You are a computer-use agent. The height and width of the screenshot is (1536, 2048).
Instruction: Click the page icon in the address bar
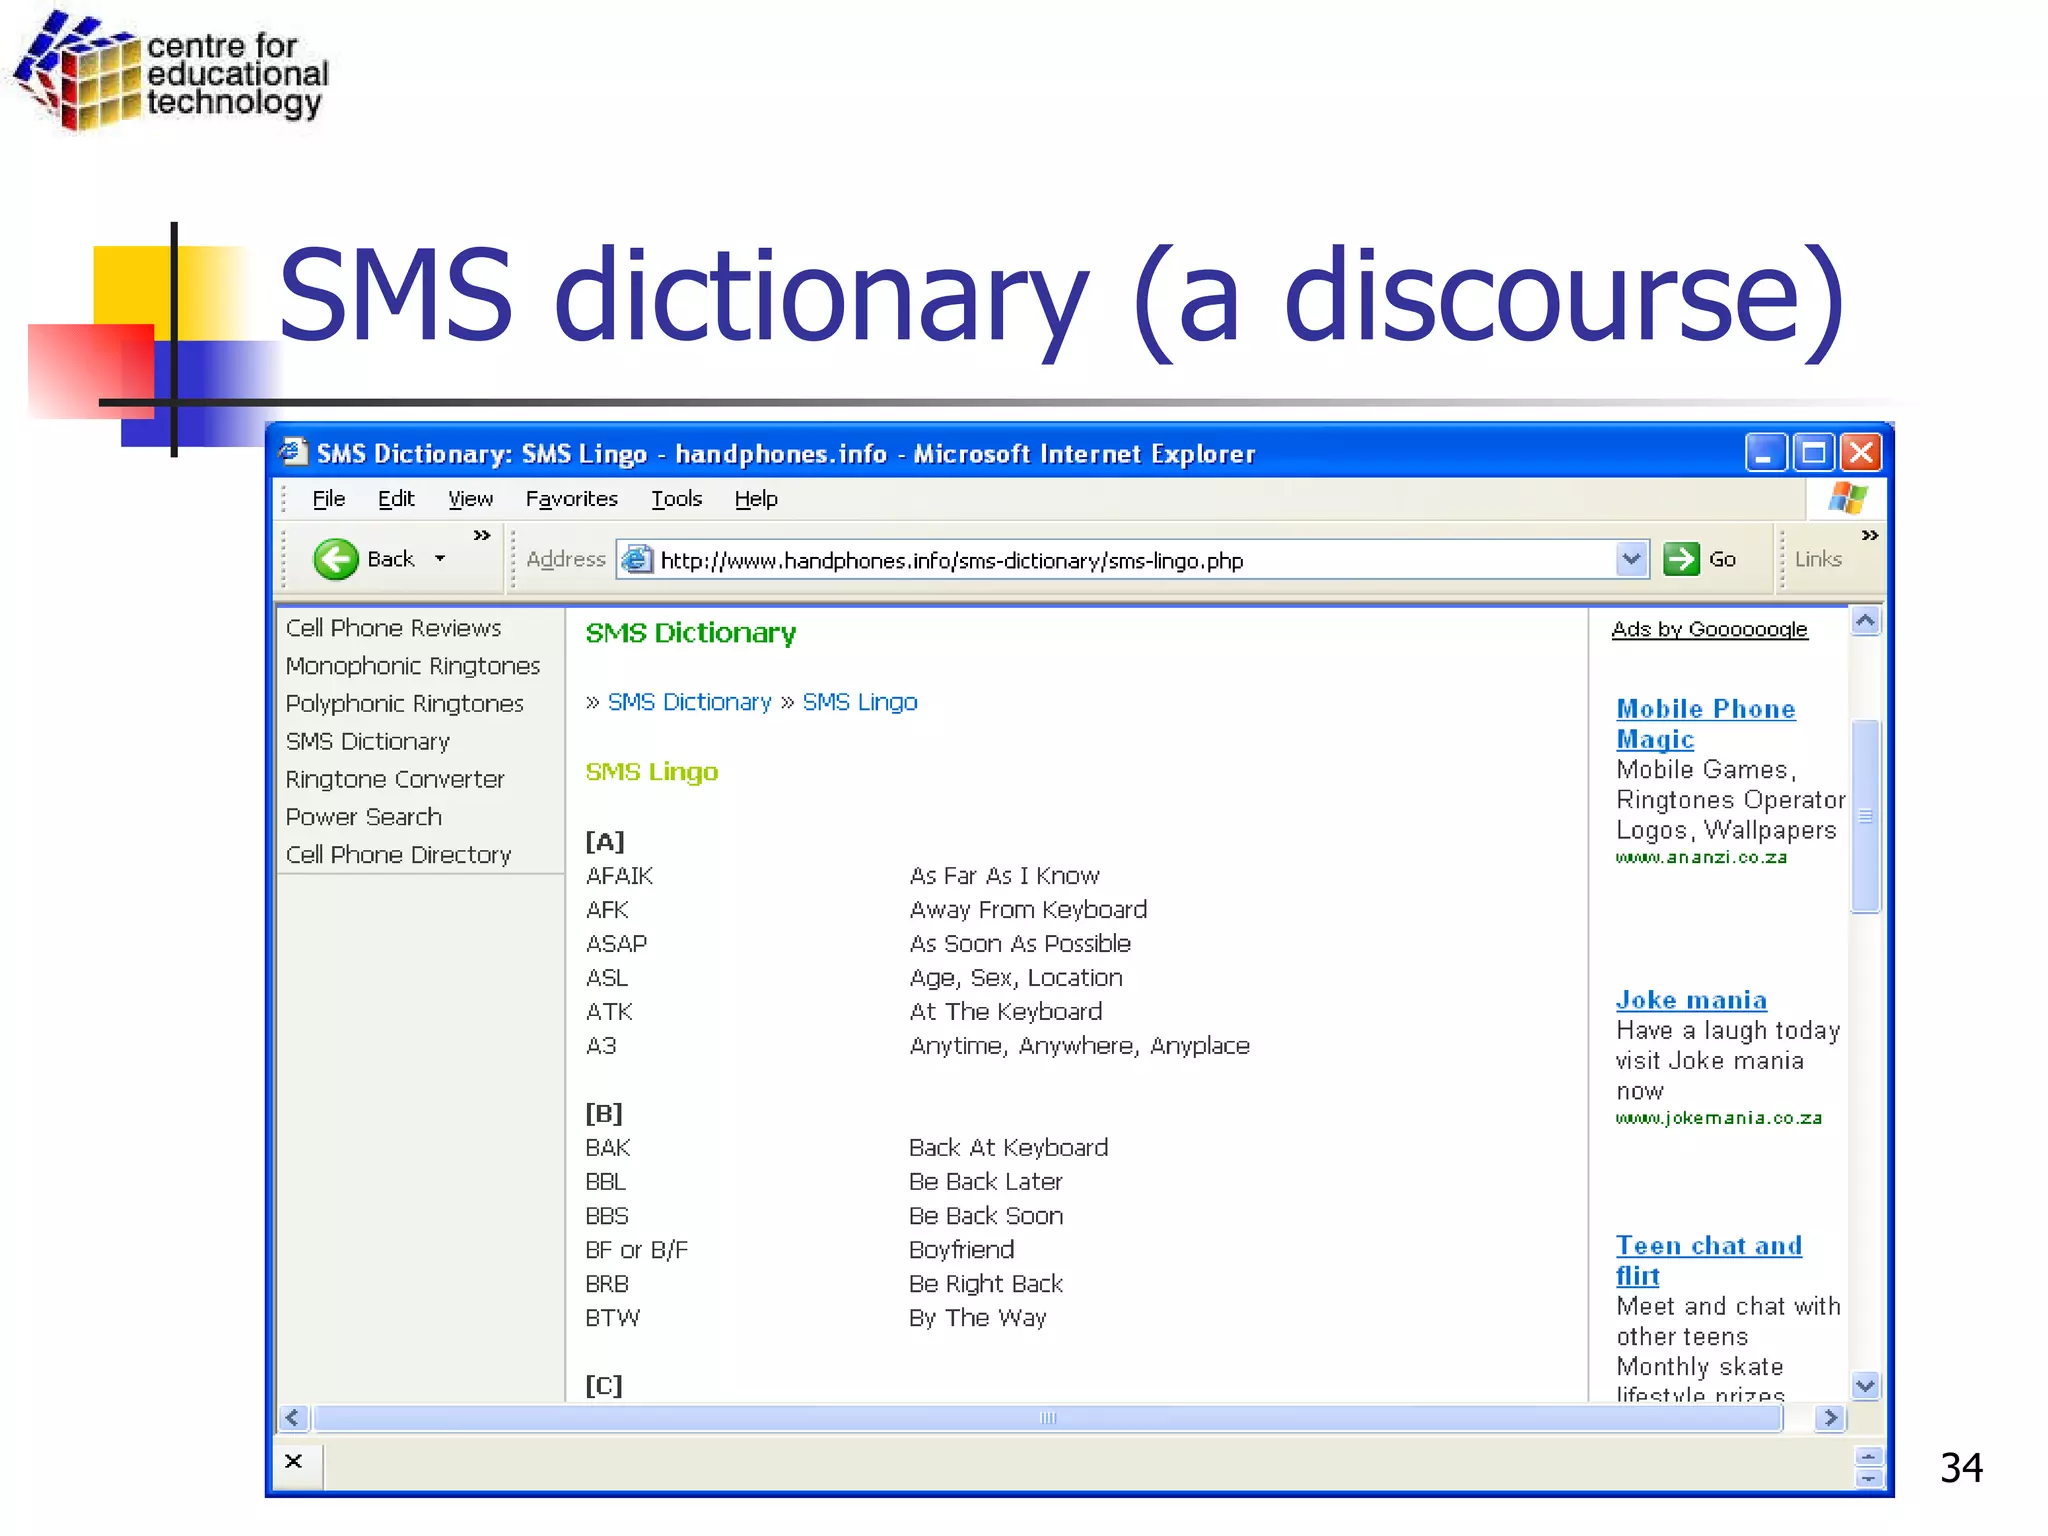click(x=637, y=559)
